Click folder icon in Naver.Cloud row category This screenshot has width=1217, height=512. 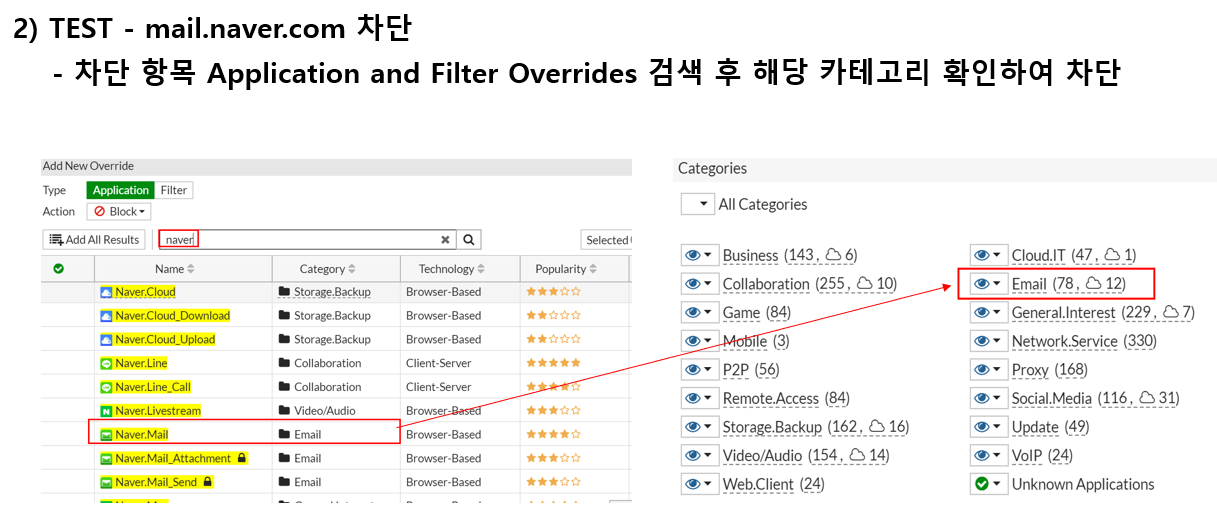pos(284,292)
